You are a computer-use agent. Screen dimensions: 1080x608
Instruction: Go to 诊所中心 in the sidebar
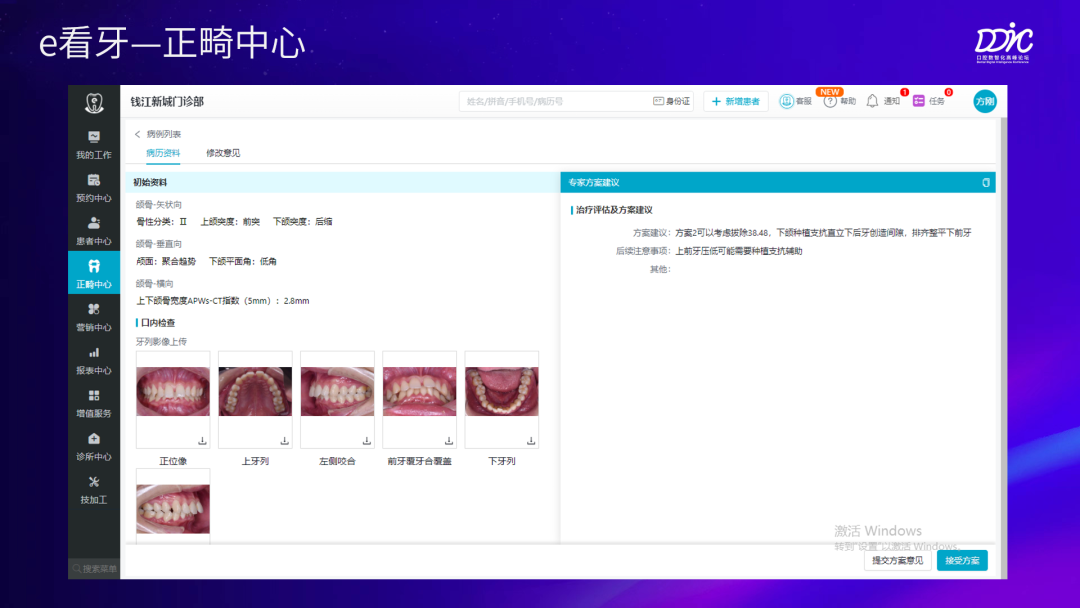94,447
